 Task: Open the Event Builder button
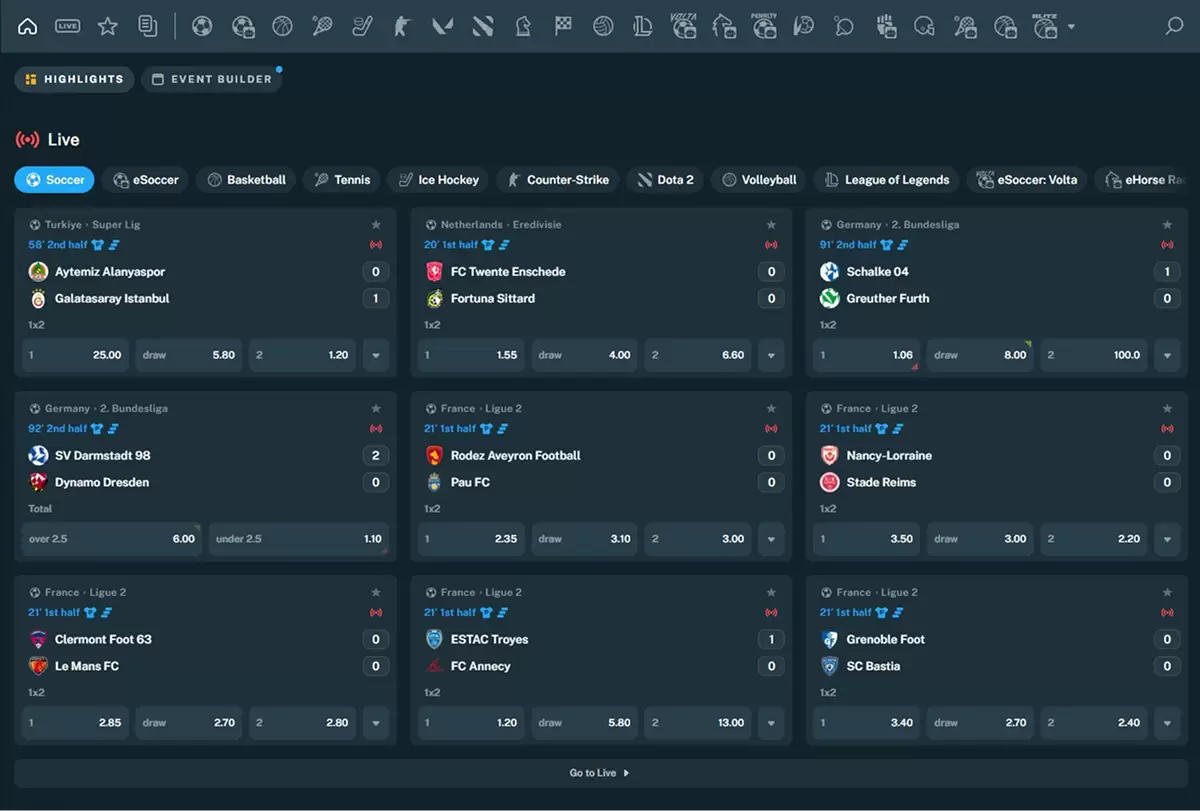(x=212, y=79)
